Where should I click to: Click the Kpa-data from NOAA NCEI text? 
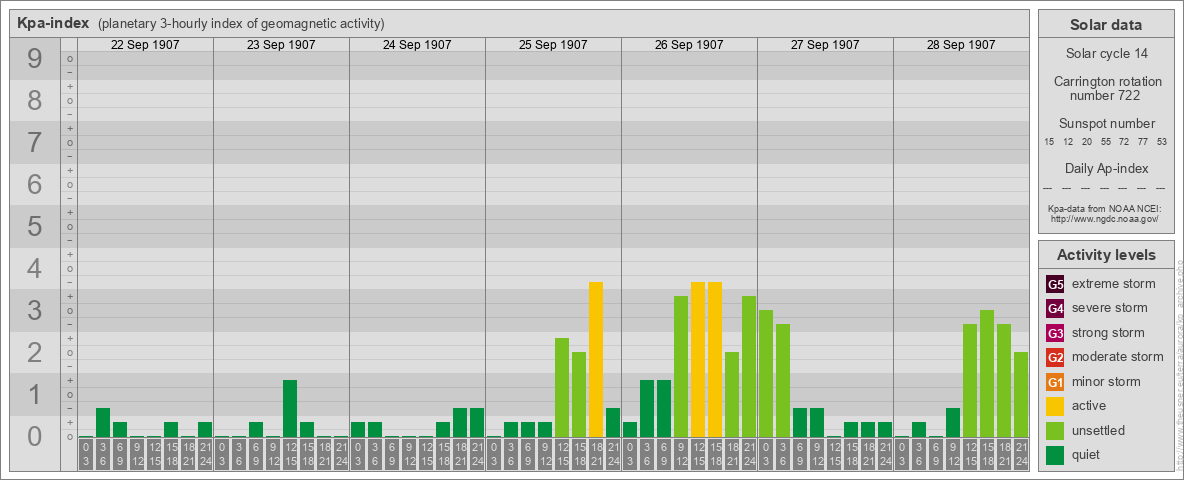[x=1105, y=208]
